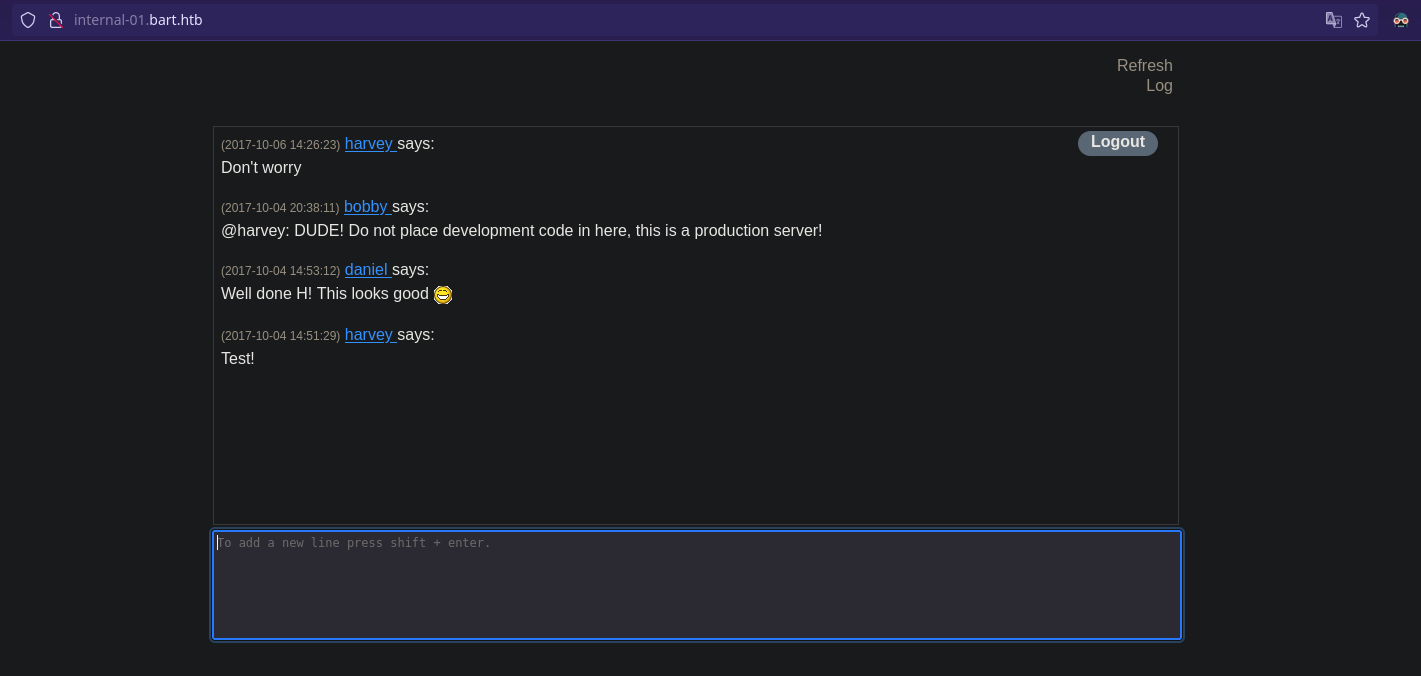Click the "Don't worry" message text
This screenshot has height=676, width=1421.
click(261, 168)
